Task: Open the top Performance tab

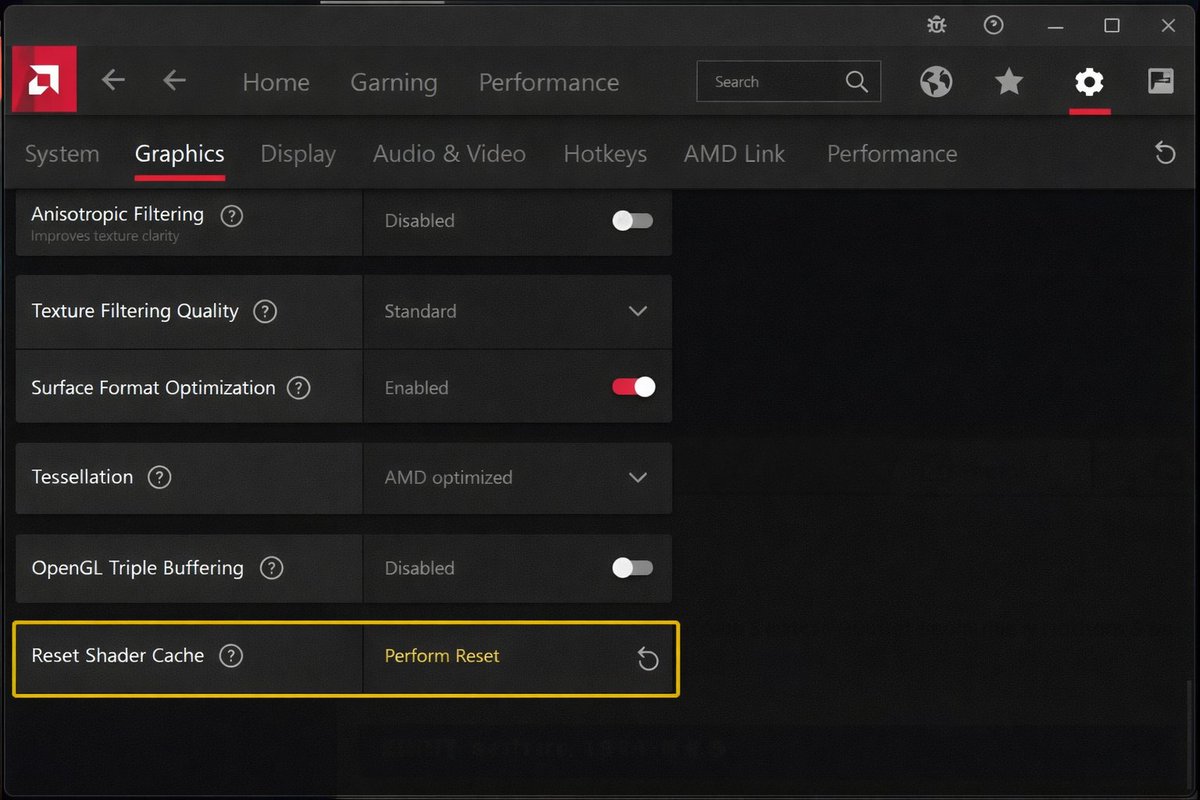Action: 549,82
